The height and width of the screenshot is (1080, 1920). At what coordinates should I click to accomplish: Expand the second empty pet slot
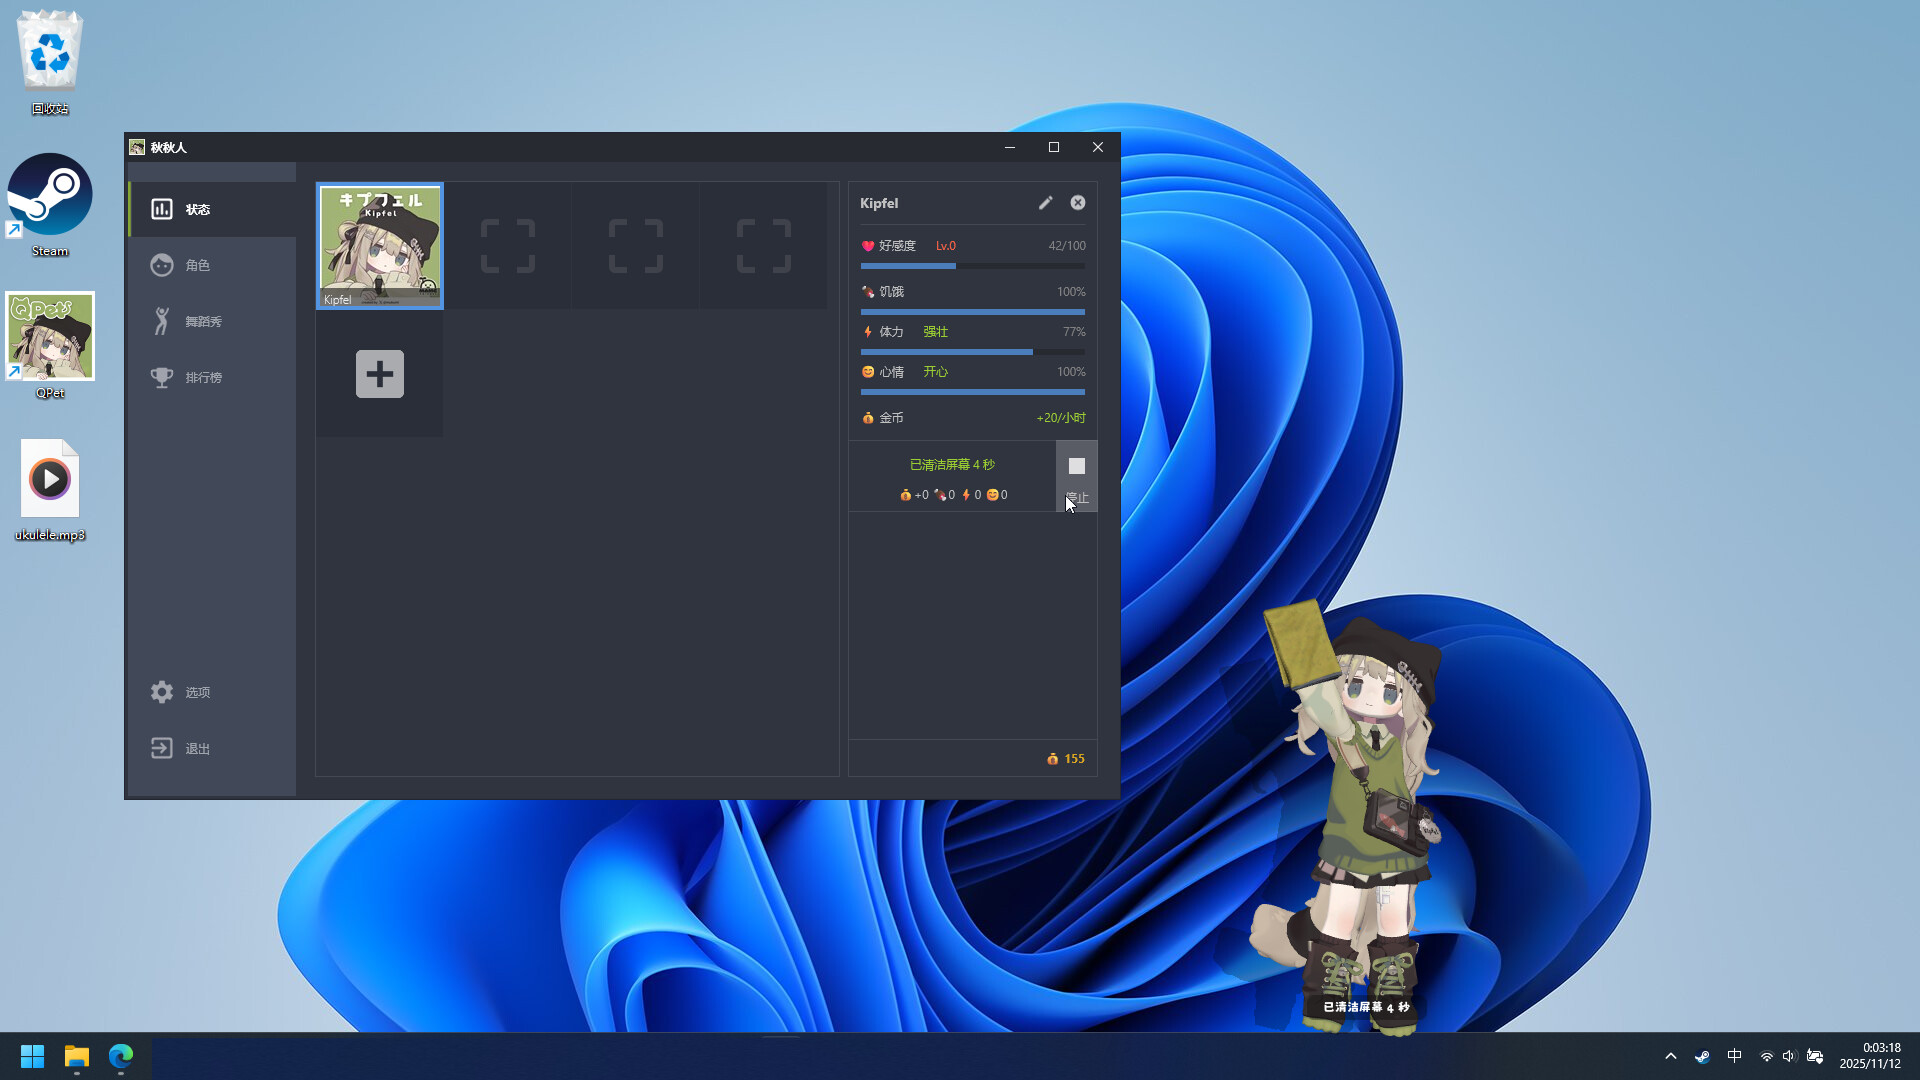[x=507, y=244]
